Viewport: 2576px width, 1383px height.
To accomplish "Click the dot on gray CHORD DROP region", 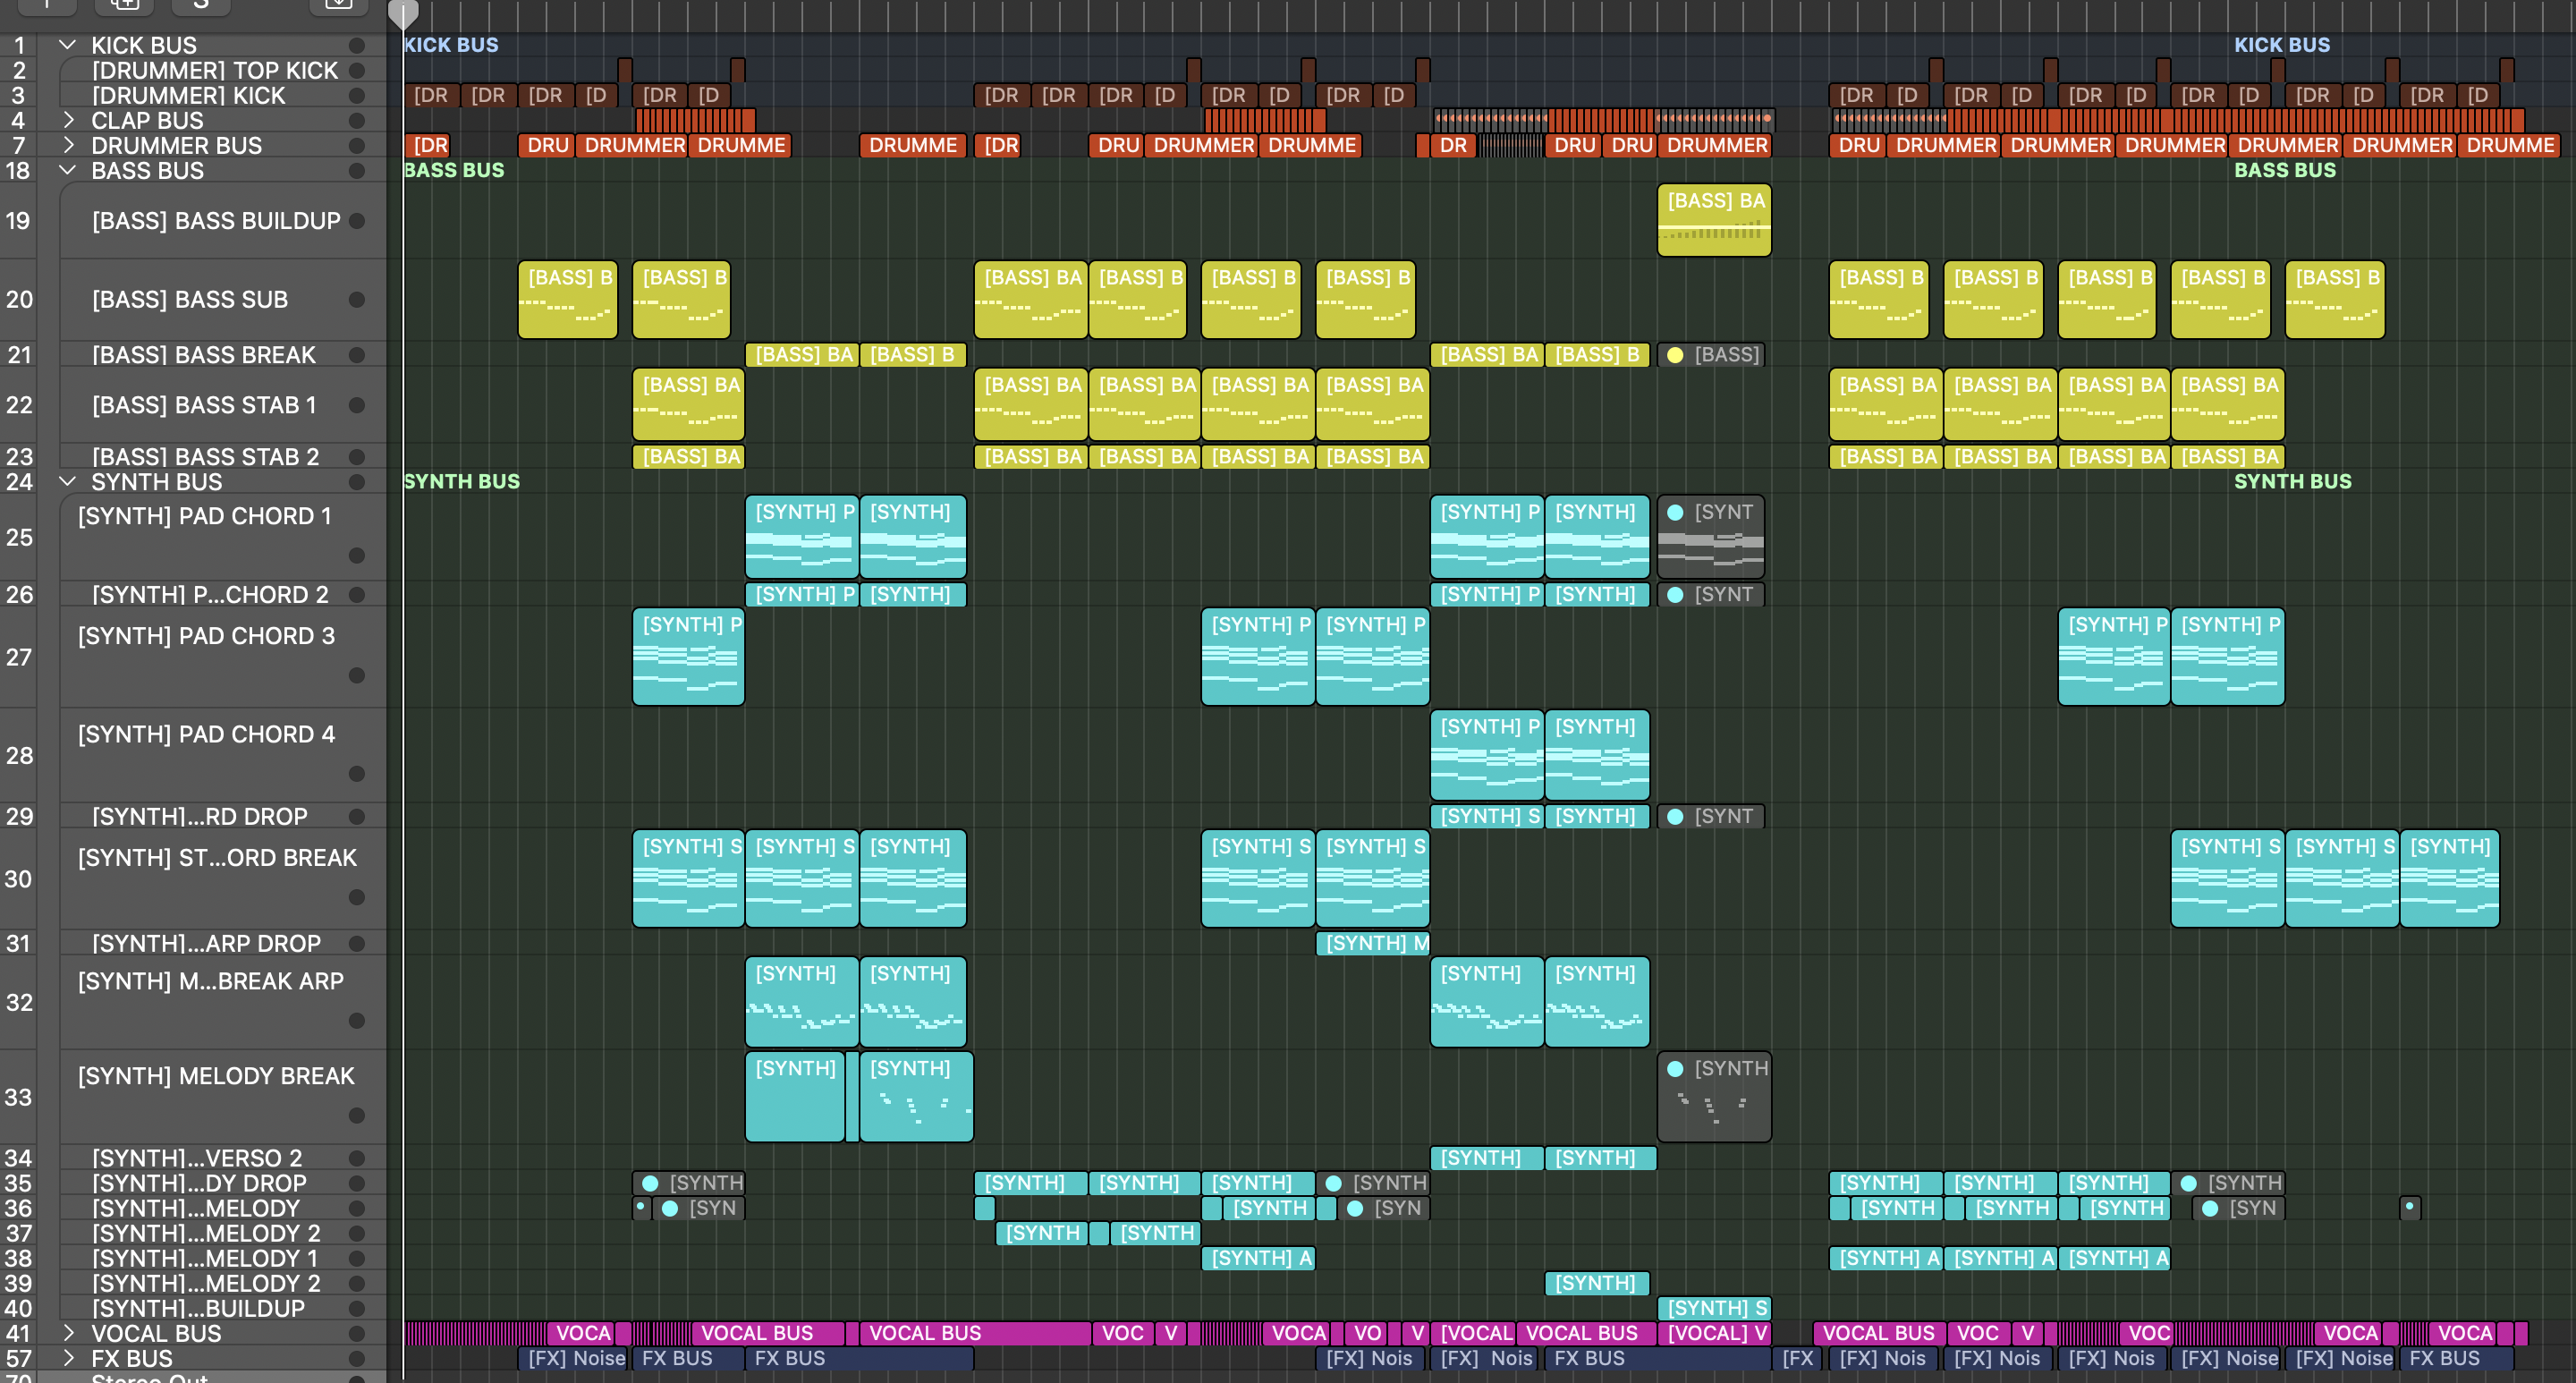I will tap(1675, 817).
